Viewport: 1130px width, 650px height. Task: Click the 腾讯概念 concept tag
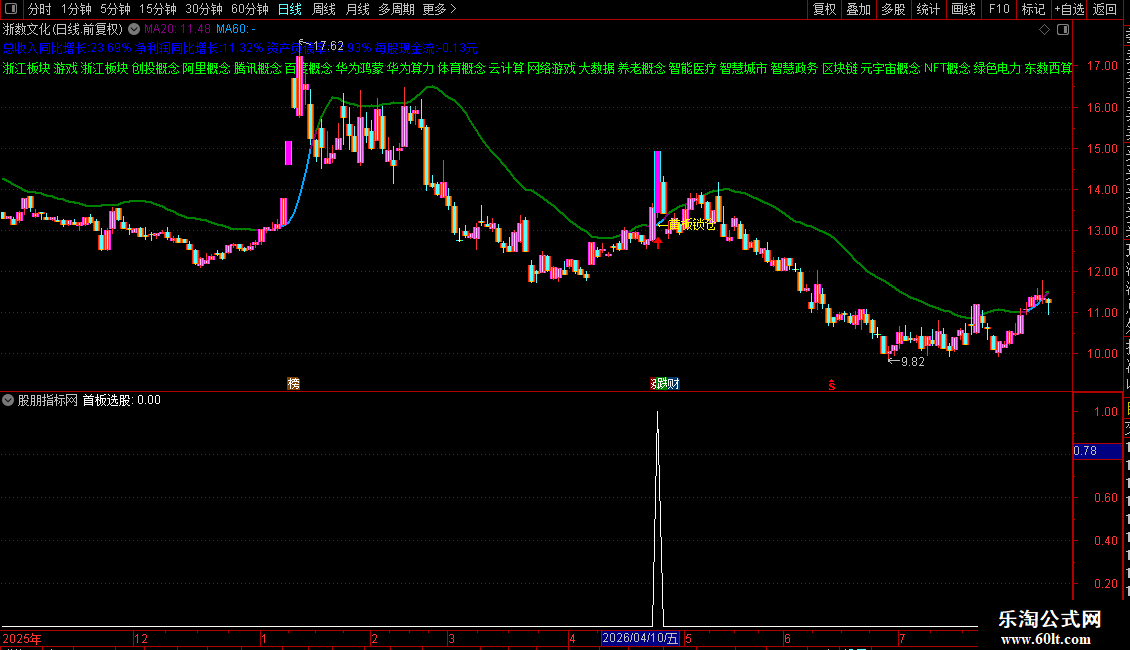tap(257, 68)
